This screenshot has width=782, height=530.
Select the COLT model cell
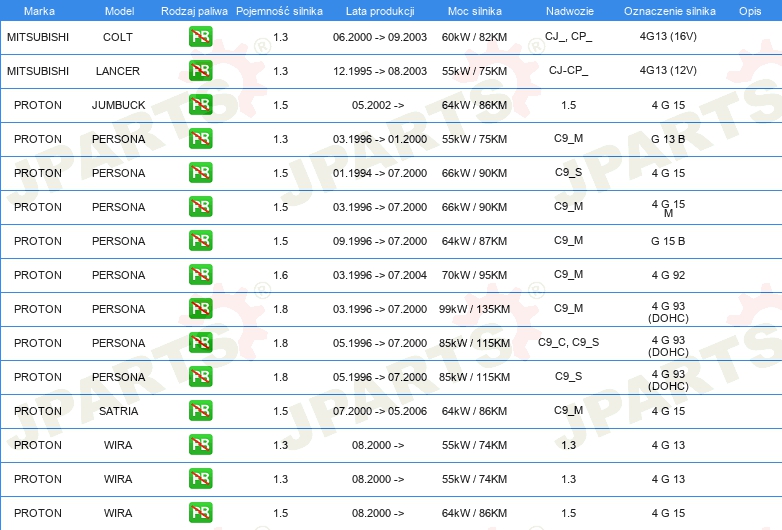click(x=118, y=37)
